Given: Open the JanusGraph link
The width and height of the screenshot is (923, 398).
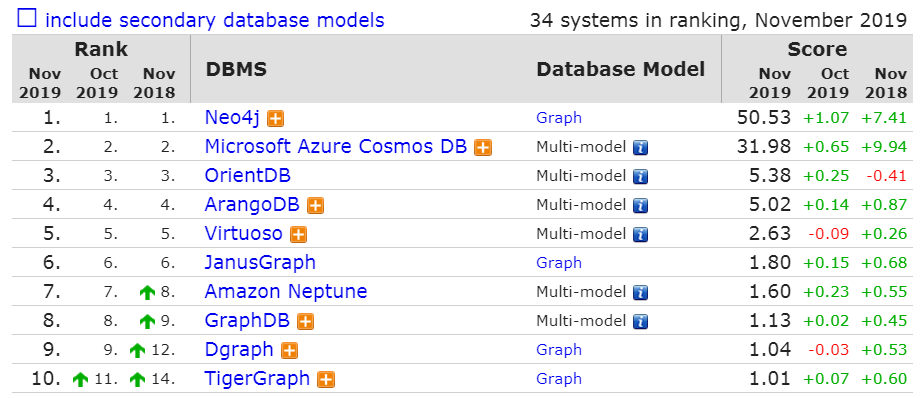Looking at the screenshot, I should click(x=260, y=263).
